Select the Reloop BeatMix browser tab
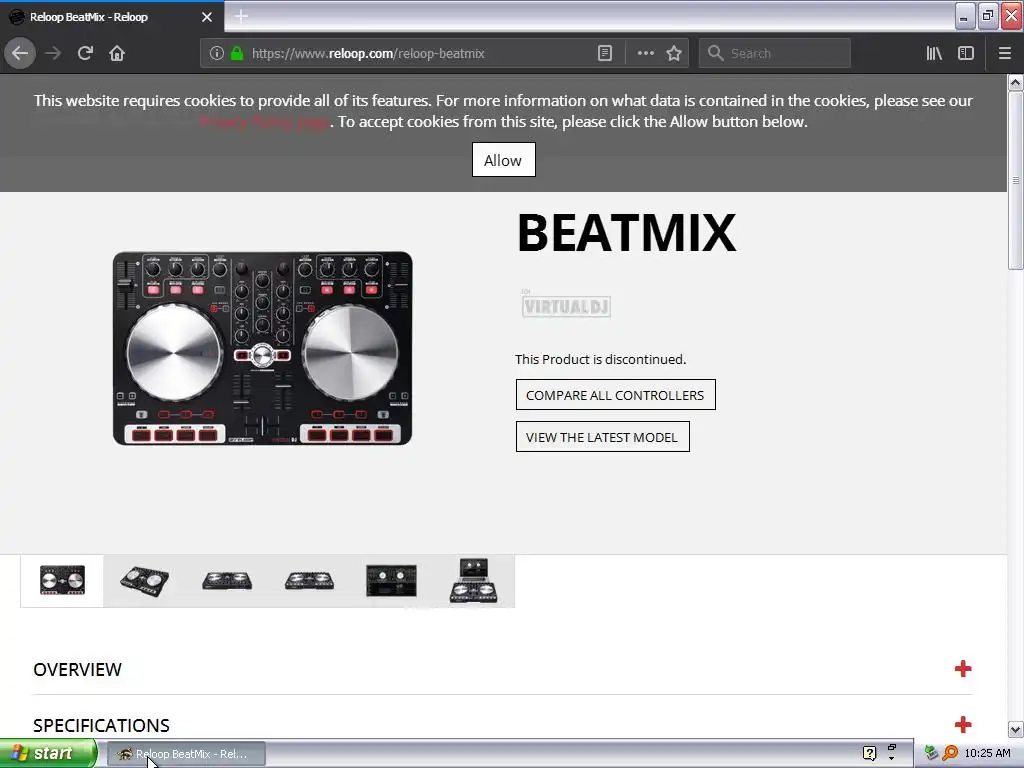Screen dimensions: 1024x768 pos(112,17)
